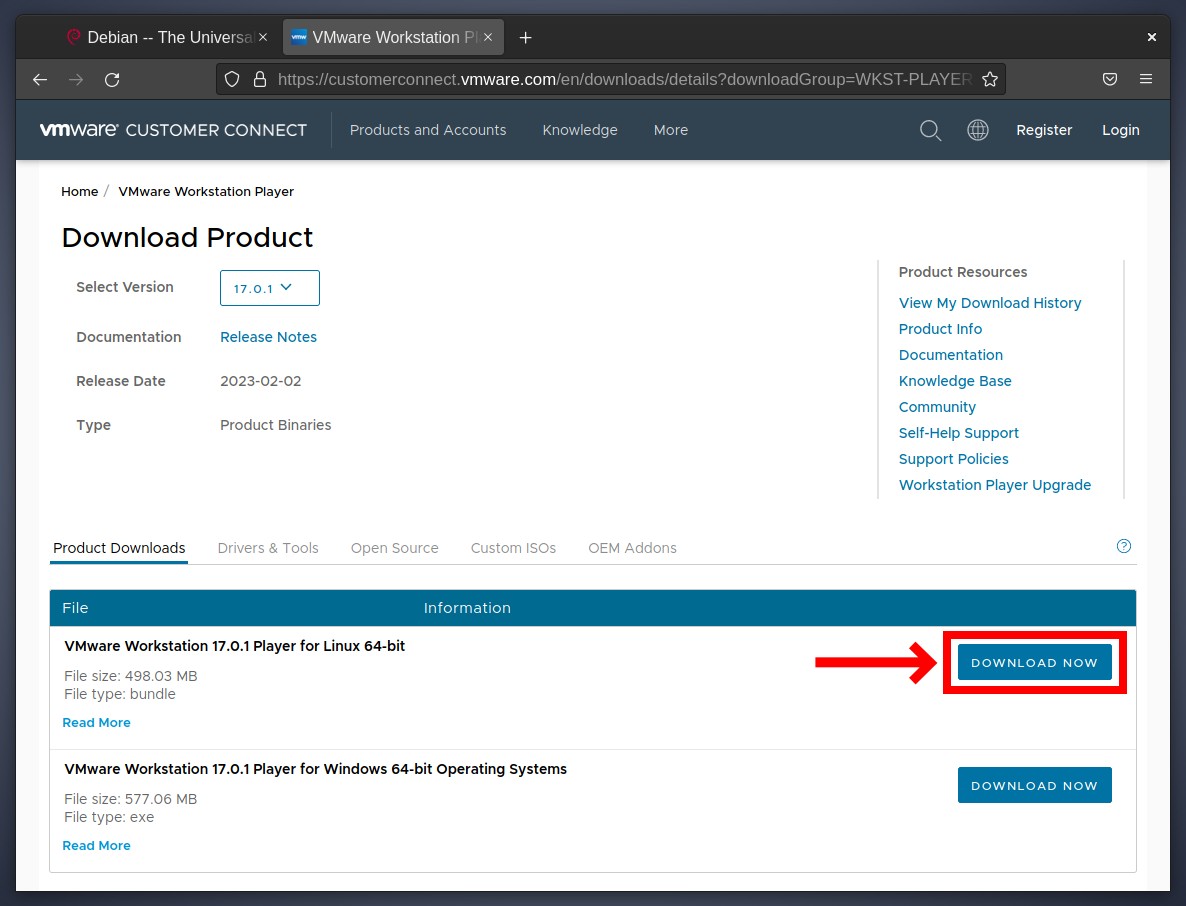Click 'VMware Workstation 17.0.1 Player for Linux 64-bit' title
This screenshot has height=906, width=1186.
pos(234,646)
